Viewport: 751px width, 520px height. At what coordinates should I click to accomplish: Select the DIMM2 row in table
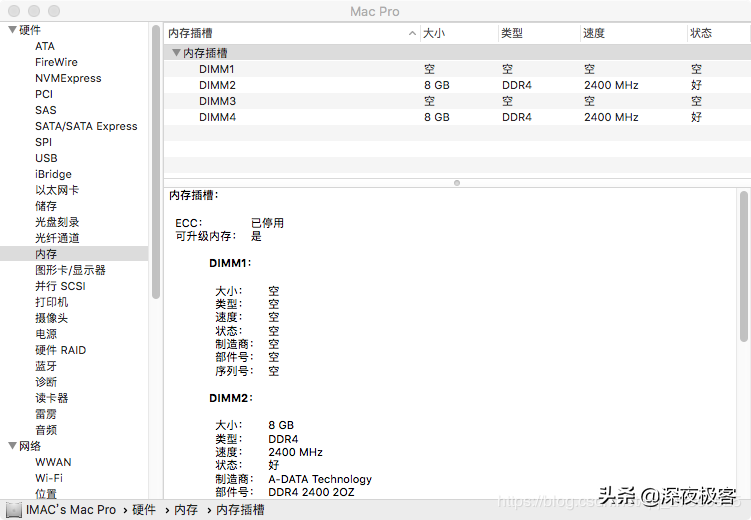click(x=457, y=85)
